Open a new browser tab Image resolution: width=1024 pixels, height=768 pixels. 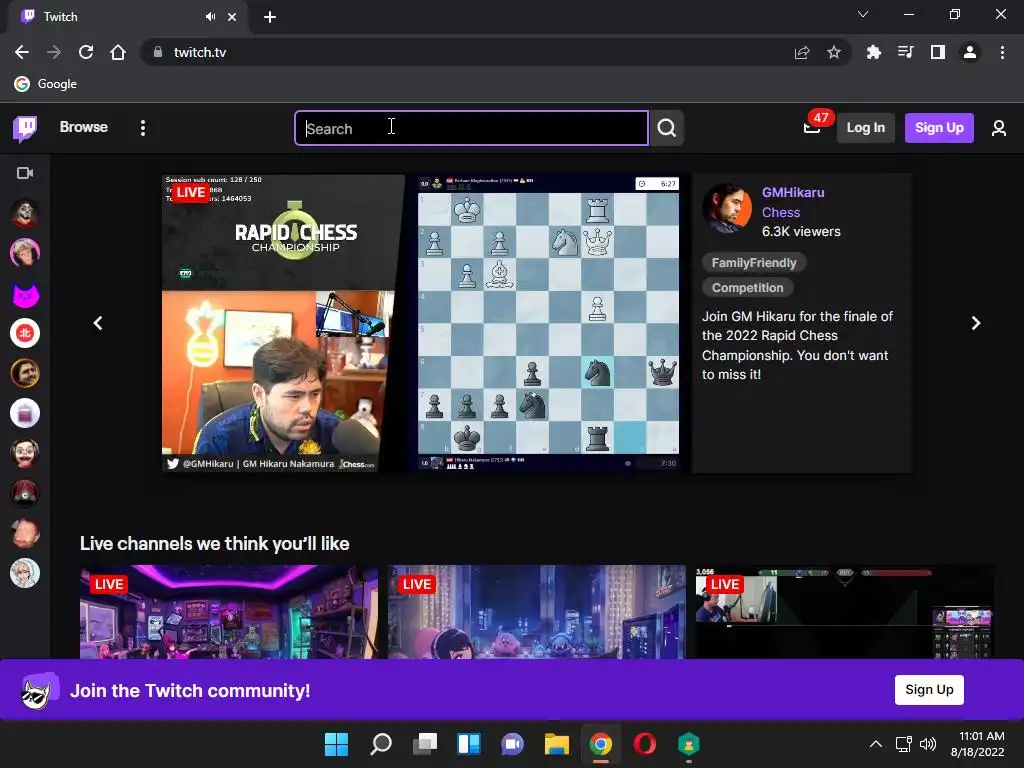(x=270, y=17)
